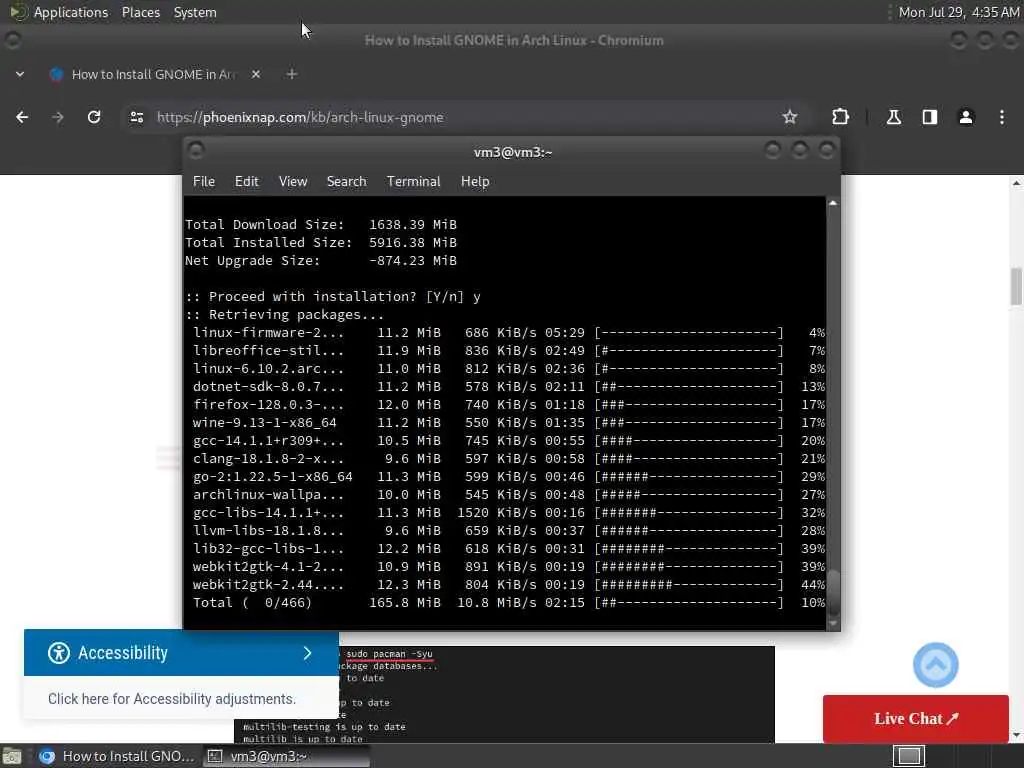Screen dimensions: 1024x768
Task: Click the sudo pacman -Syu text on page
Action: [389, 654]
